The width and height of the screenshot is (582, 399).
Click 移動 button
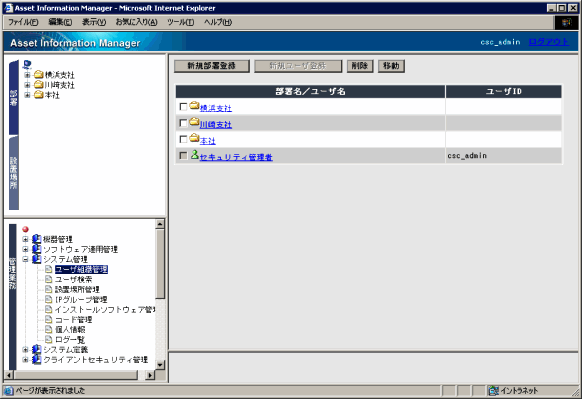coord(391,66)
